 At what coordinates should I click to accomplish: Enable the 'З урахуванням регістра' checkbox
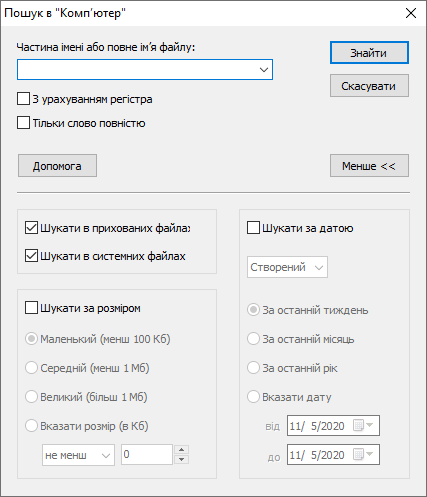coord(23,99)
